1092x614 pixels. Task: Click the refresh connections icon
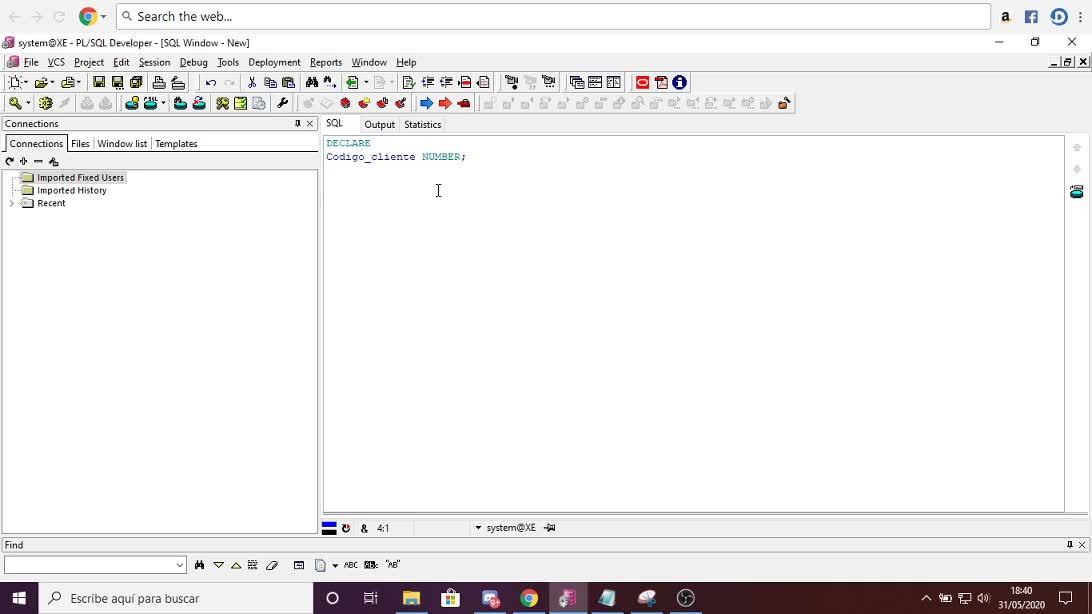pos(9,162)
